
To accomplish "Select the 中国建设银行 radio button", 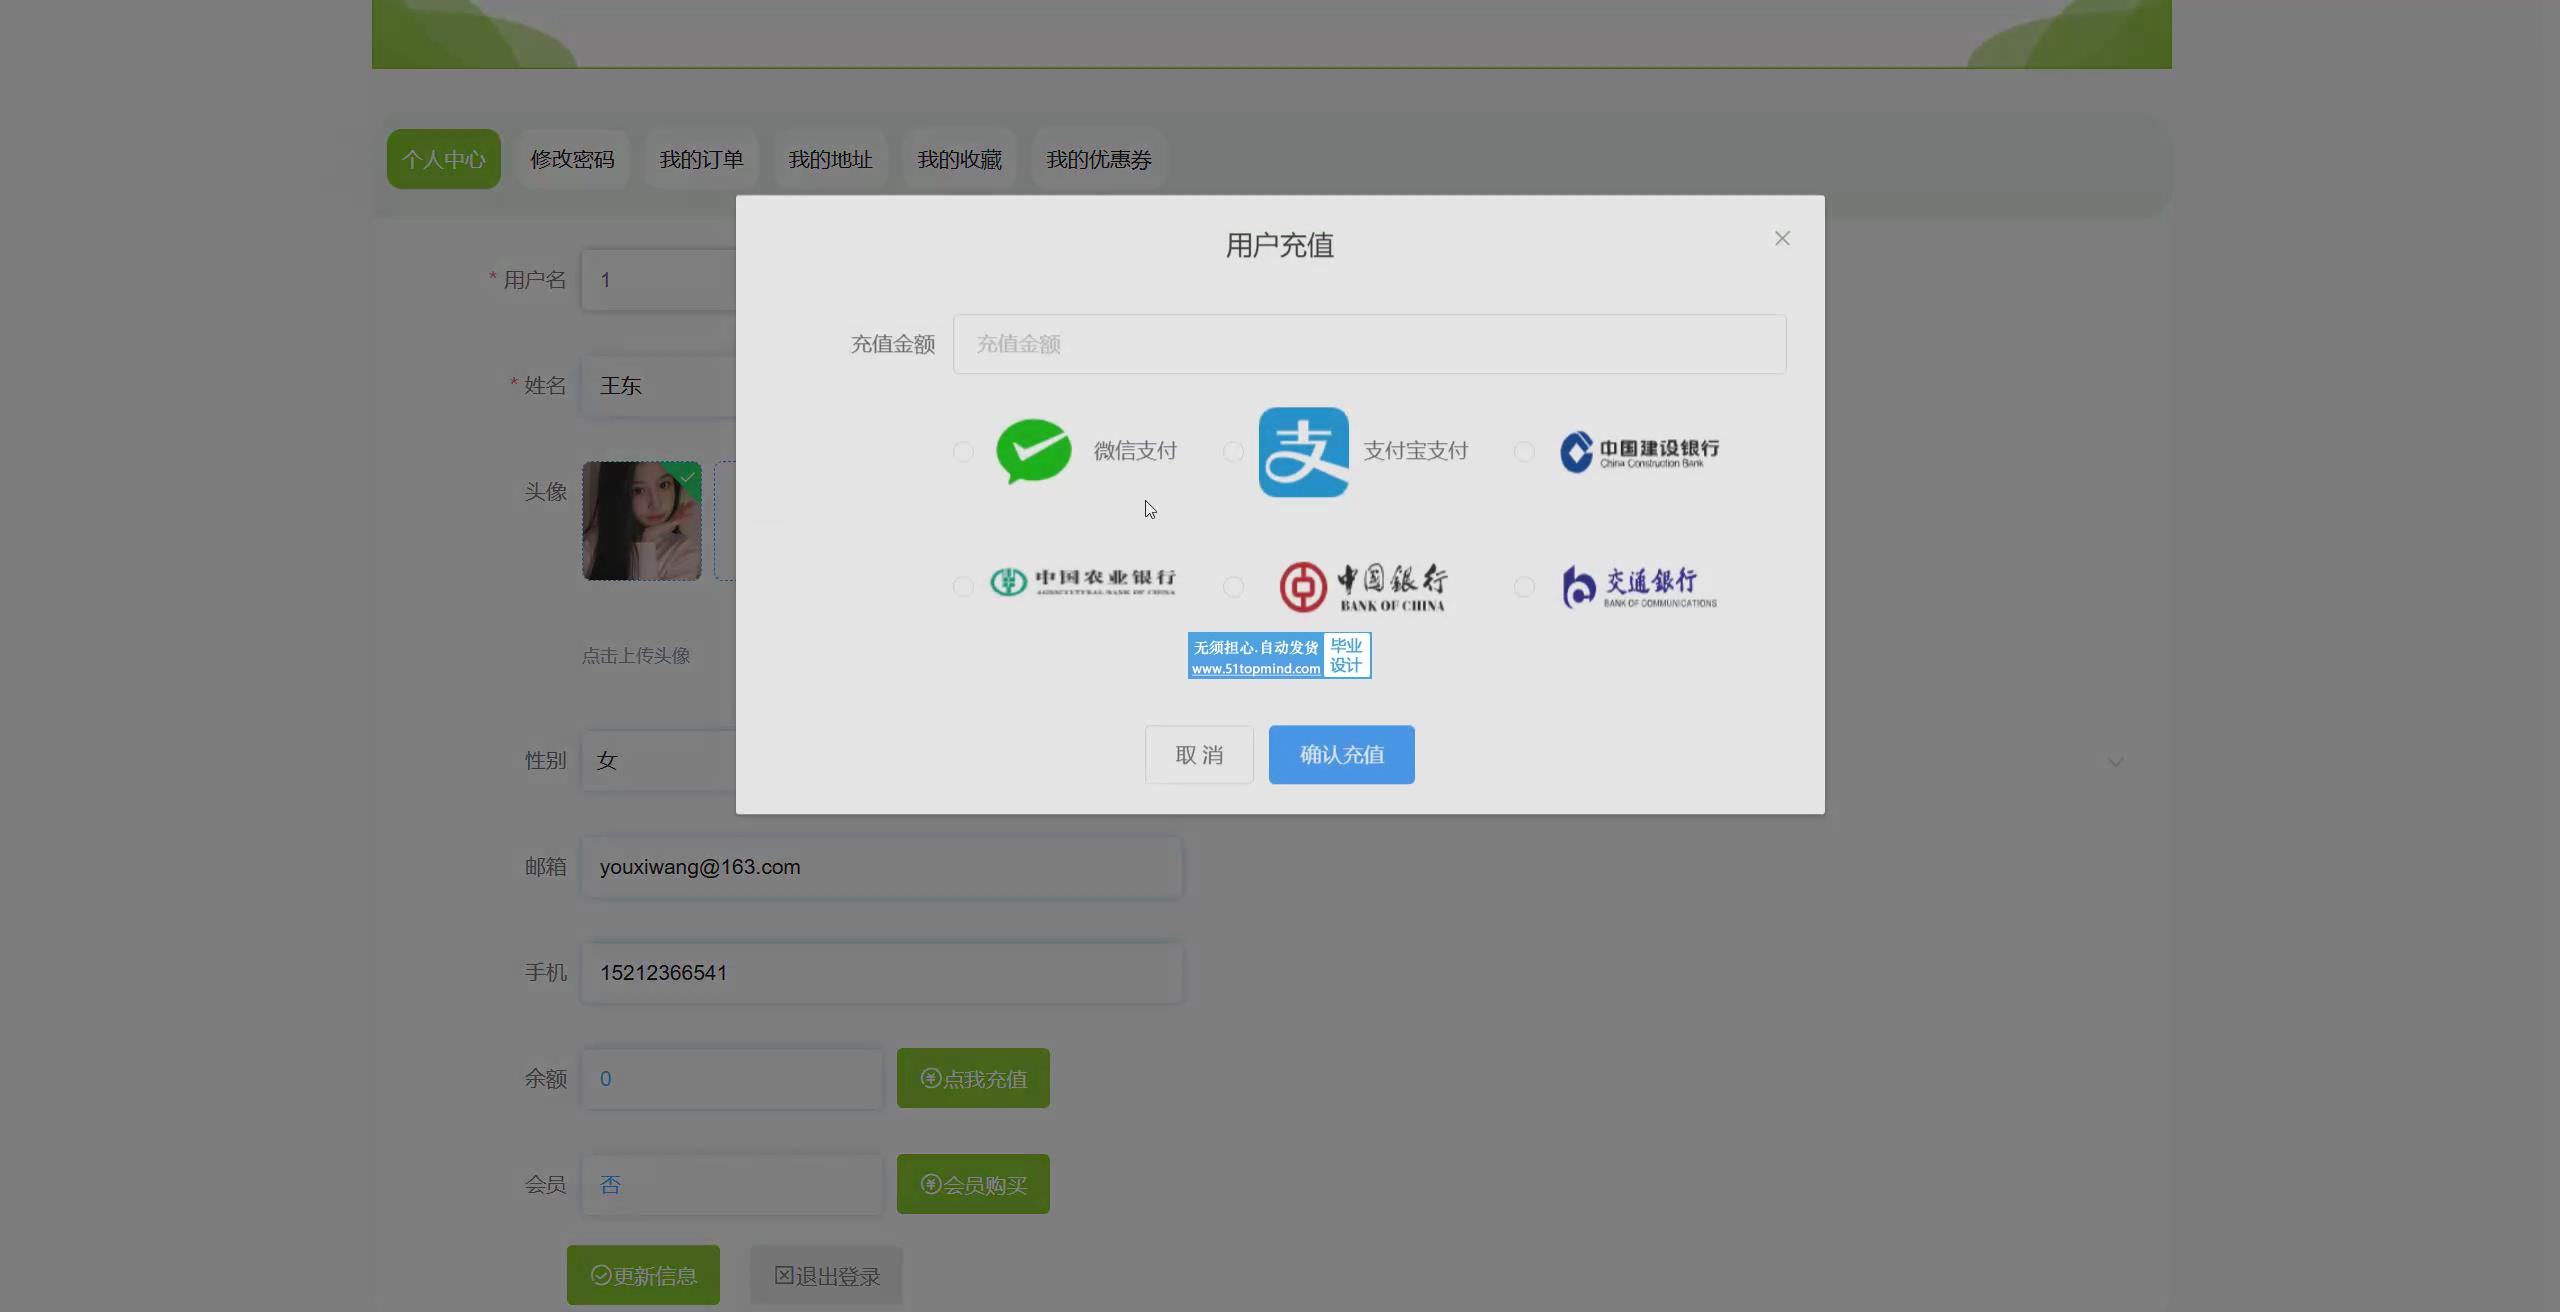I will pyautogui.click(x=1524, y=452).
